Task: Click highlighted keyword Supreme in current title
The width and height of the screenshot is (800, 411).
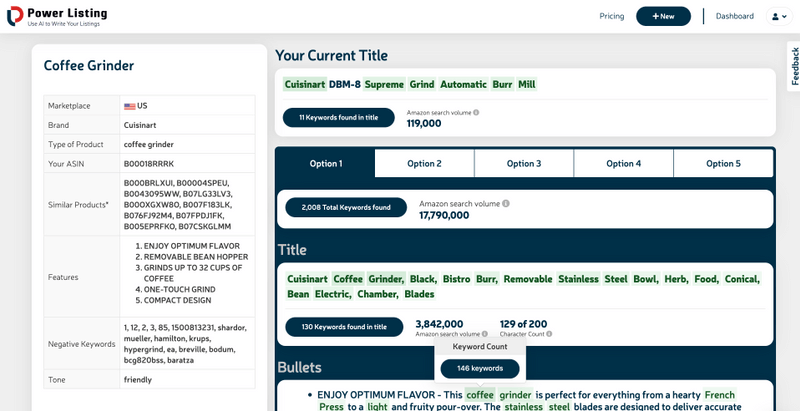Action: (384, 84)
